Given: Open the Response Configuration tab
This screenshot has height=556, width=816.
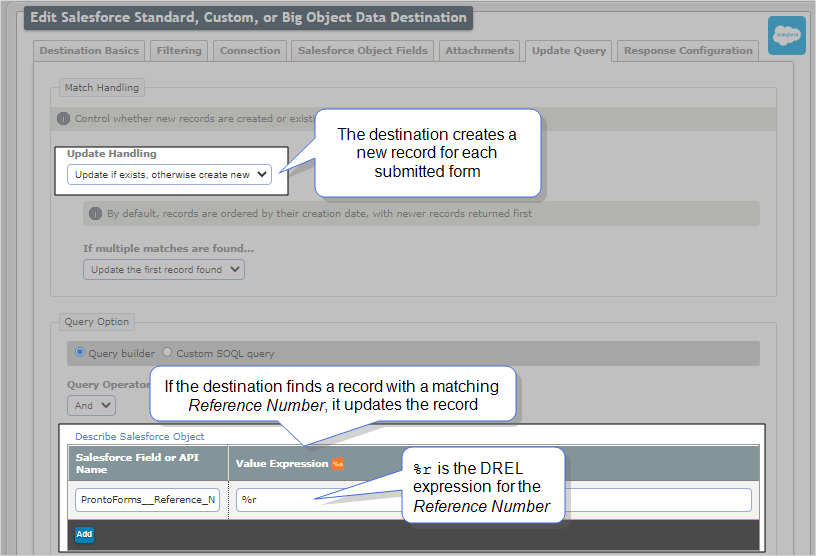Looking at the screenshot, I should point(688,50).
